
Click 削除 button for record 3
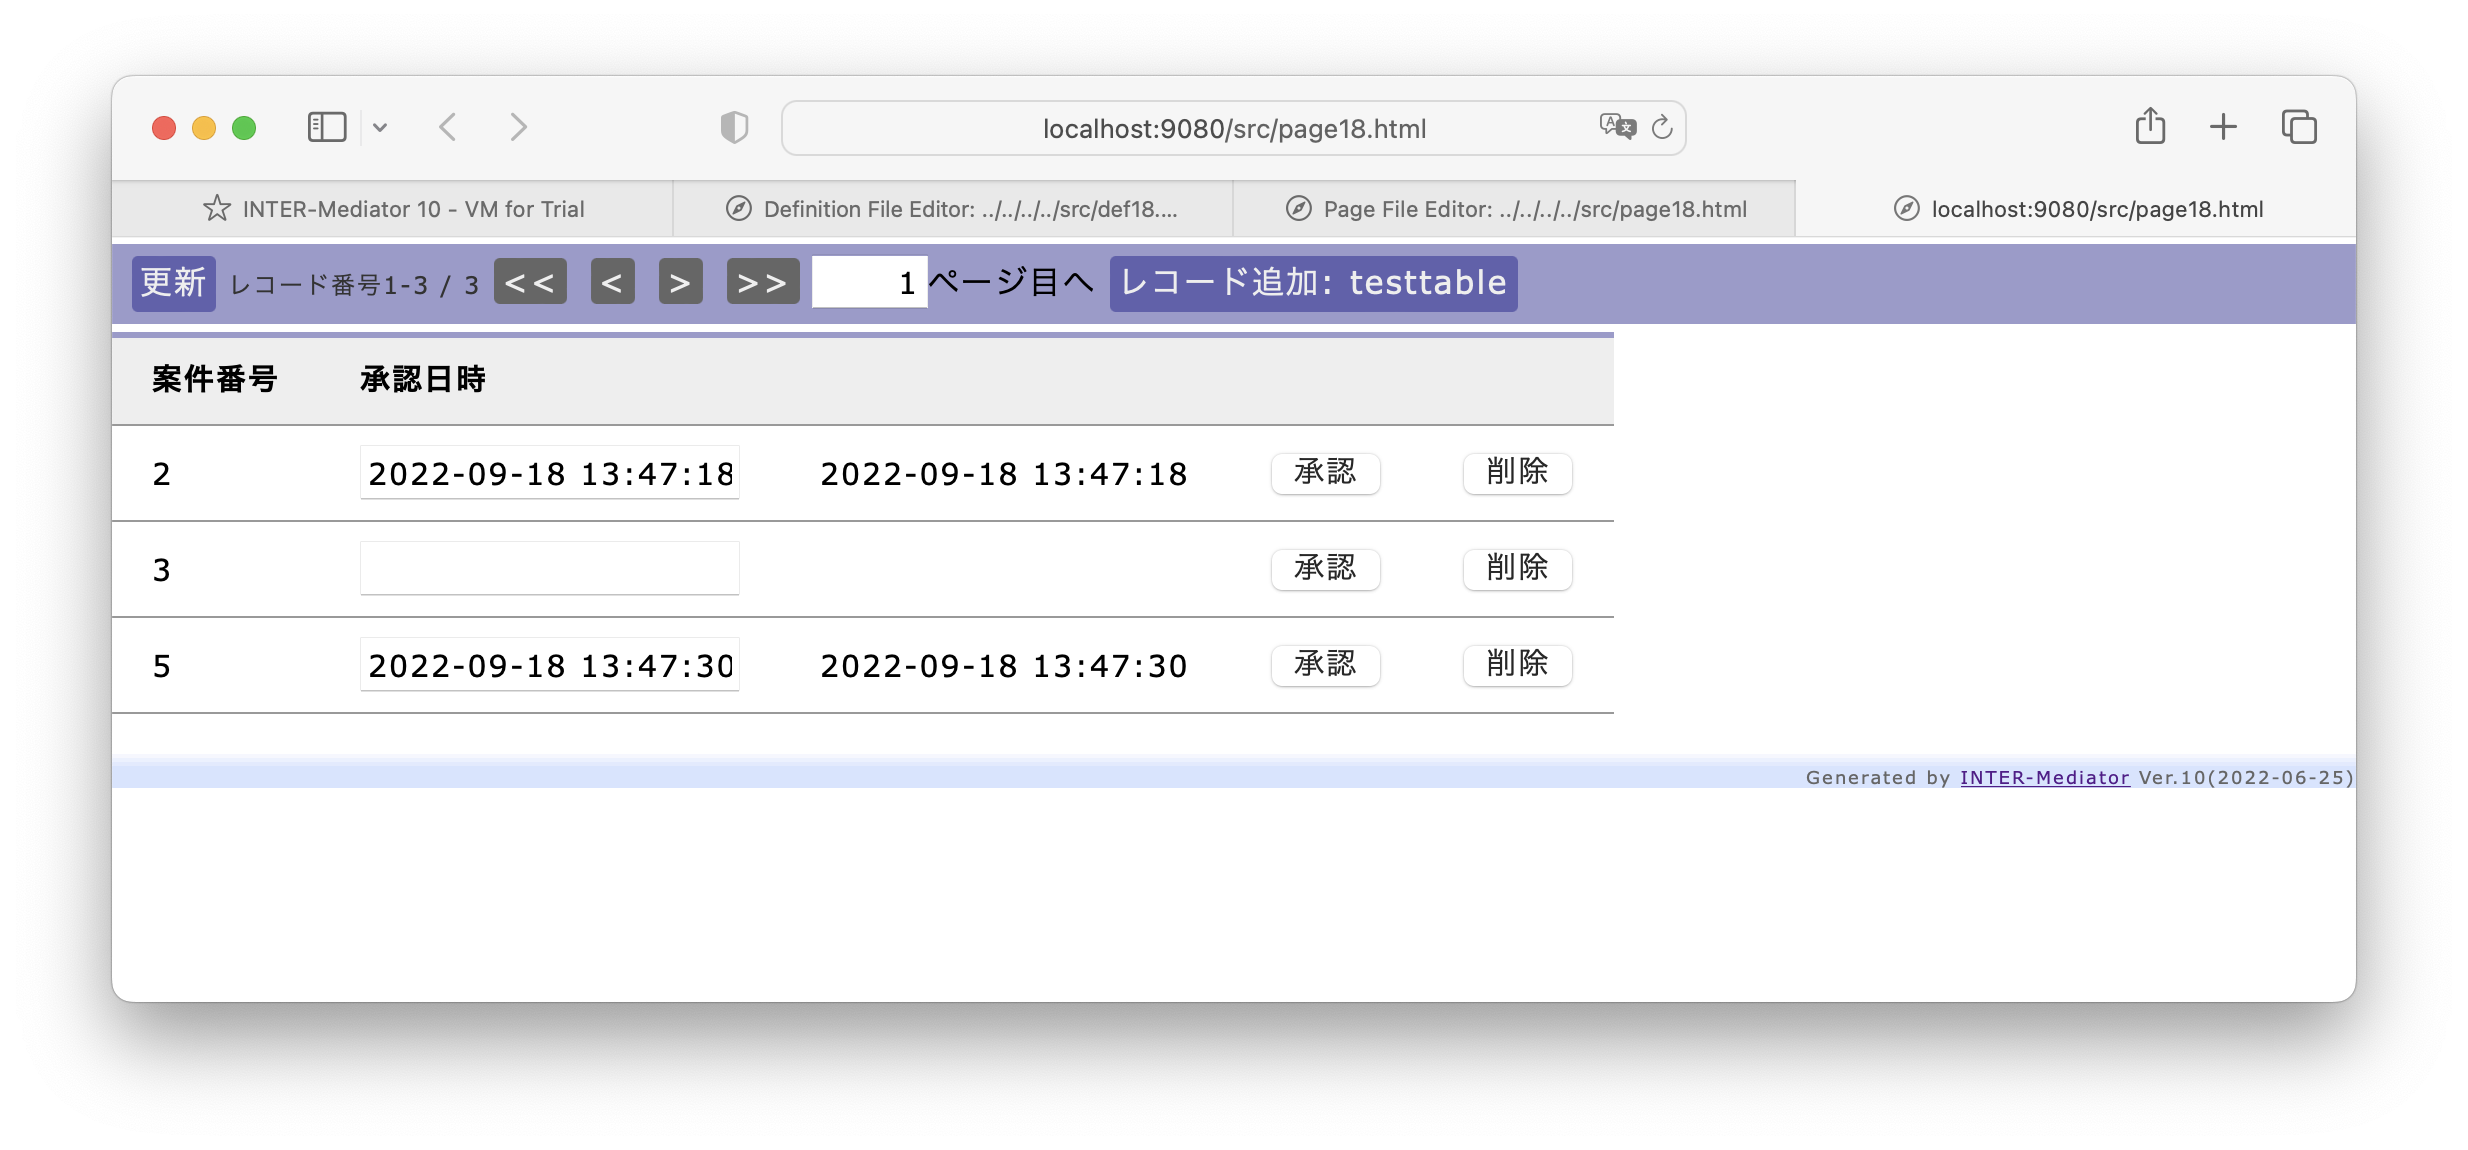click(x=1517, y=568)
